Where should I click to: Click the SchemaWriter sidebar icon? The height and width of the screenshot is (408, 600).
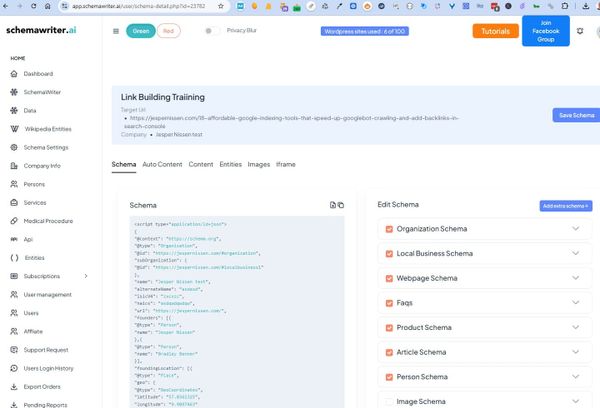coord(14,92)
